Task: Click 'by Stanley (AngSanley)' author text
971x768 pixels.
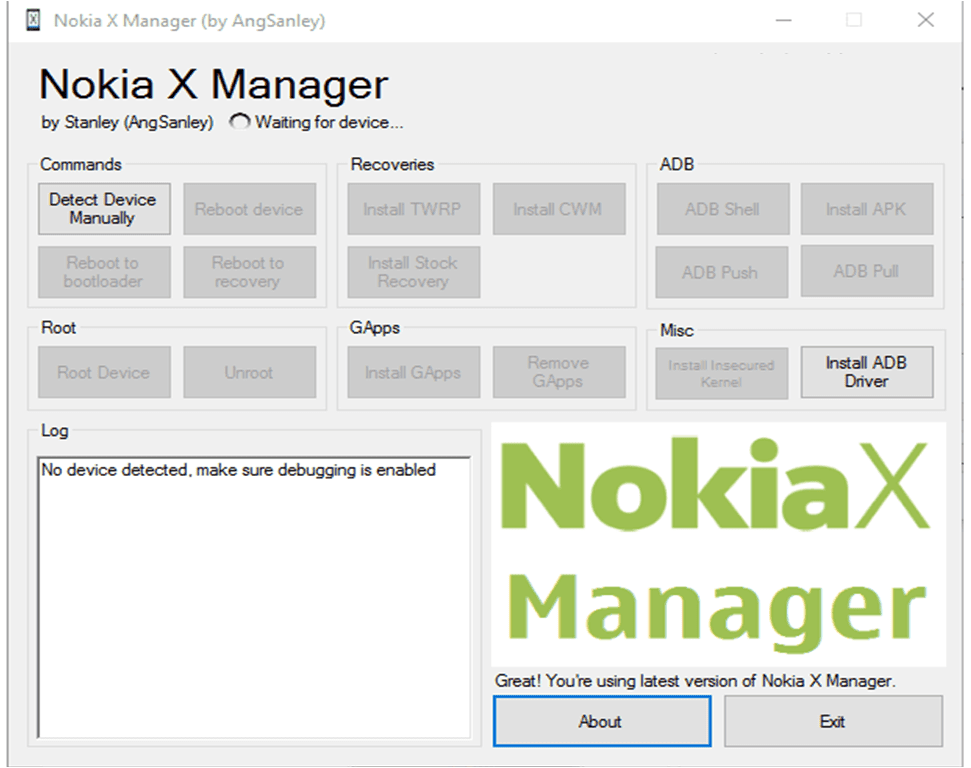Action: tap(128, 122)
